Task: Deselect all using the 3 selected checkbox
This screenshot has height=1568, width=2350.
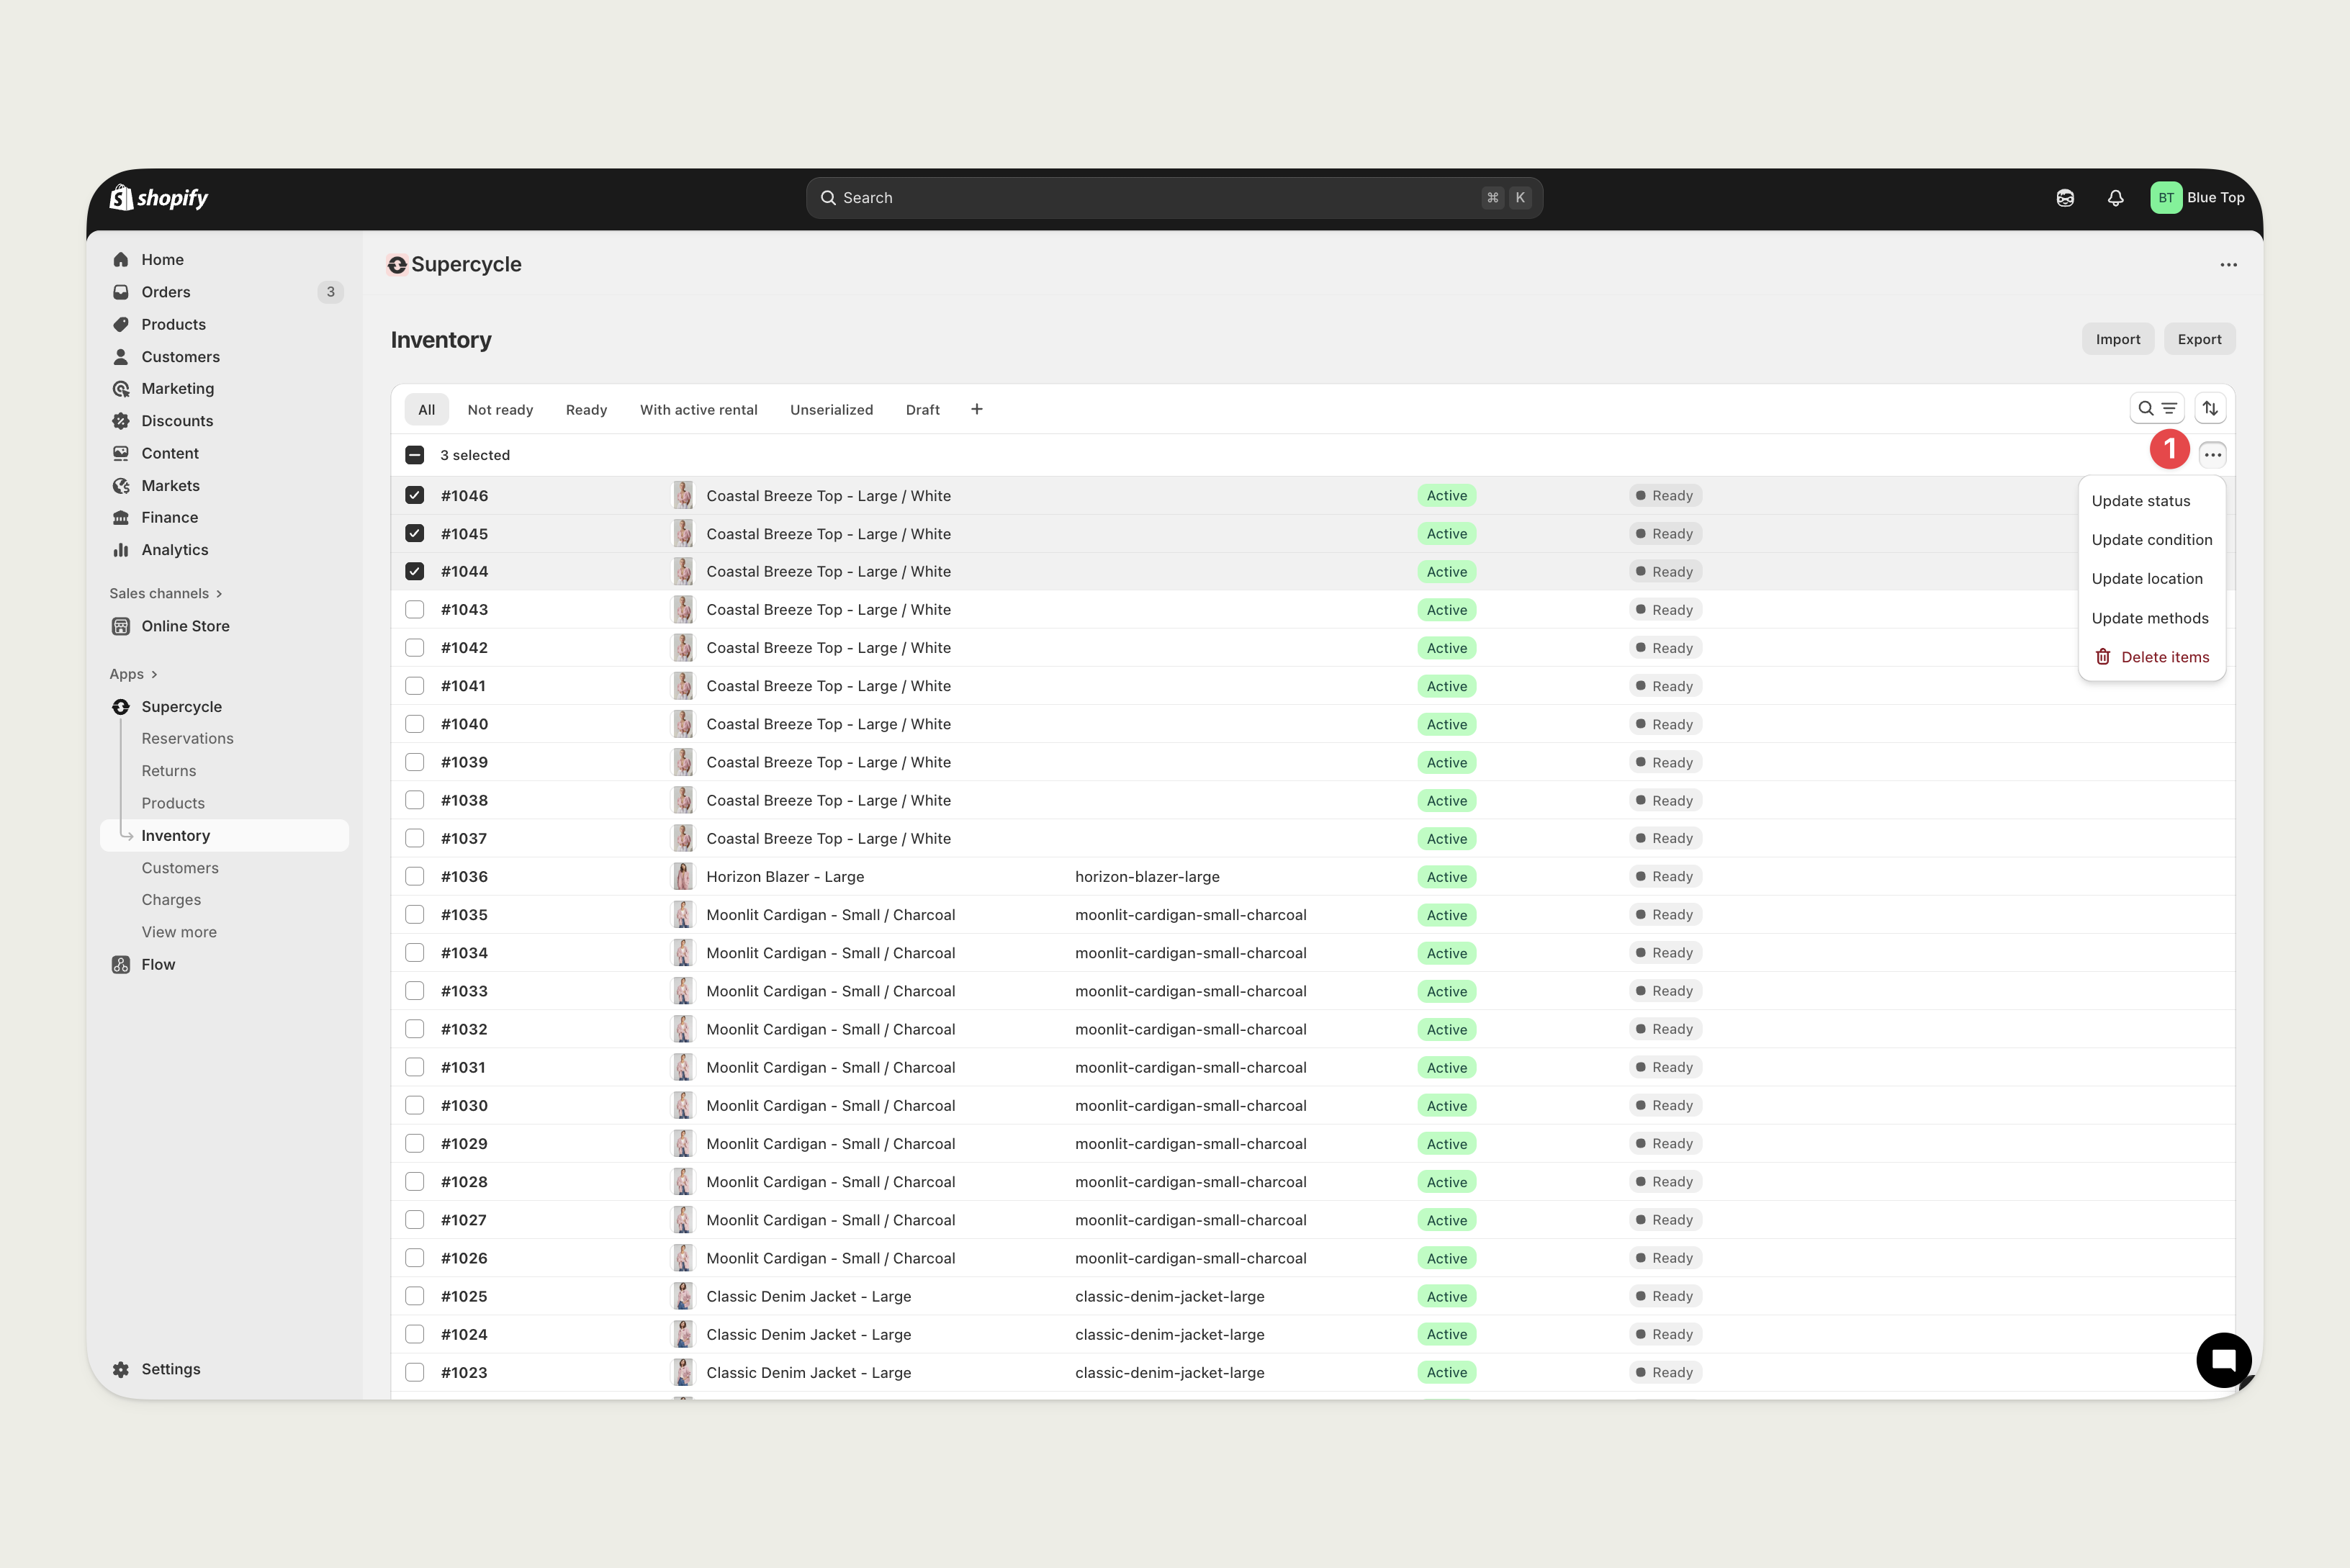Action: point(414,455)
